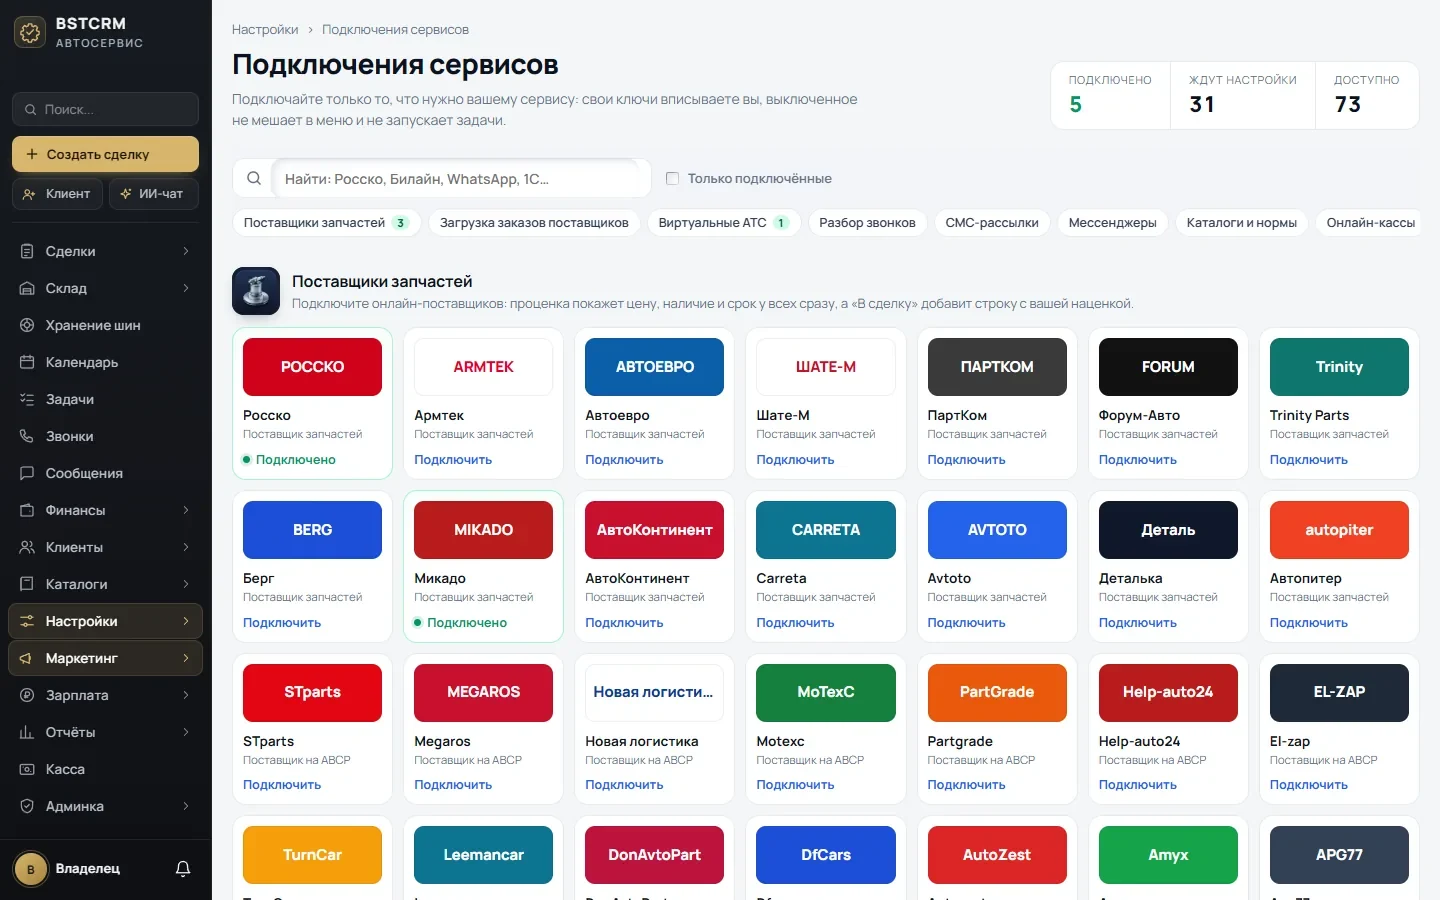Click the Настройки breadcrumb link
This screenshot has width=1440, height=900.
[x=265, y=30]
